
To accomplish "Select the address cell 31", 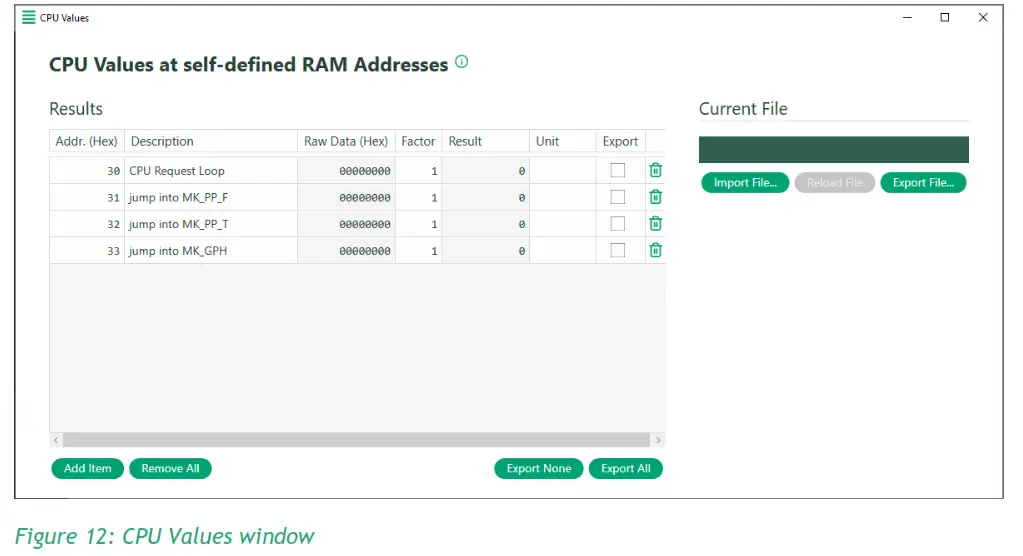I will [87, 197].
